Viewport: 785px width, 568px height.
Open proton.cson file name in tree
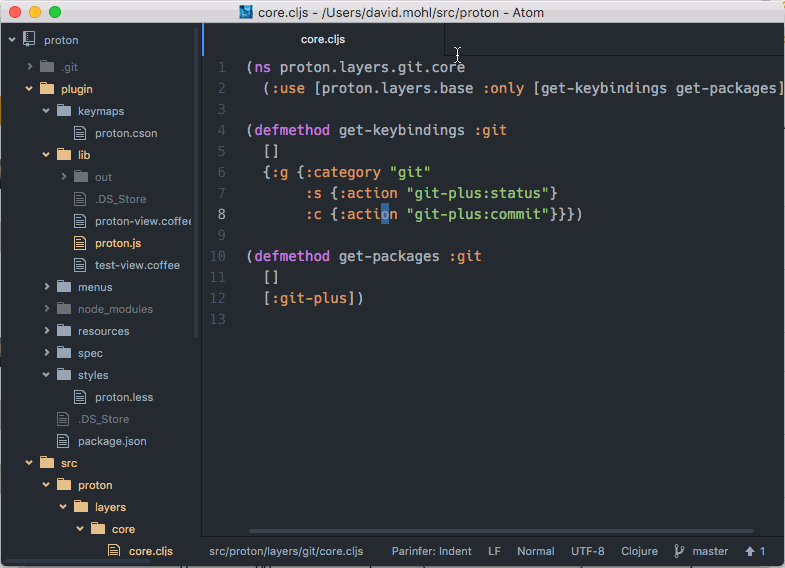click(126, 133)
